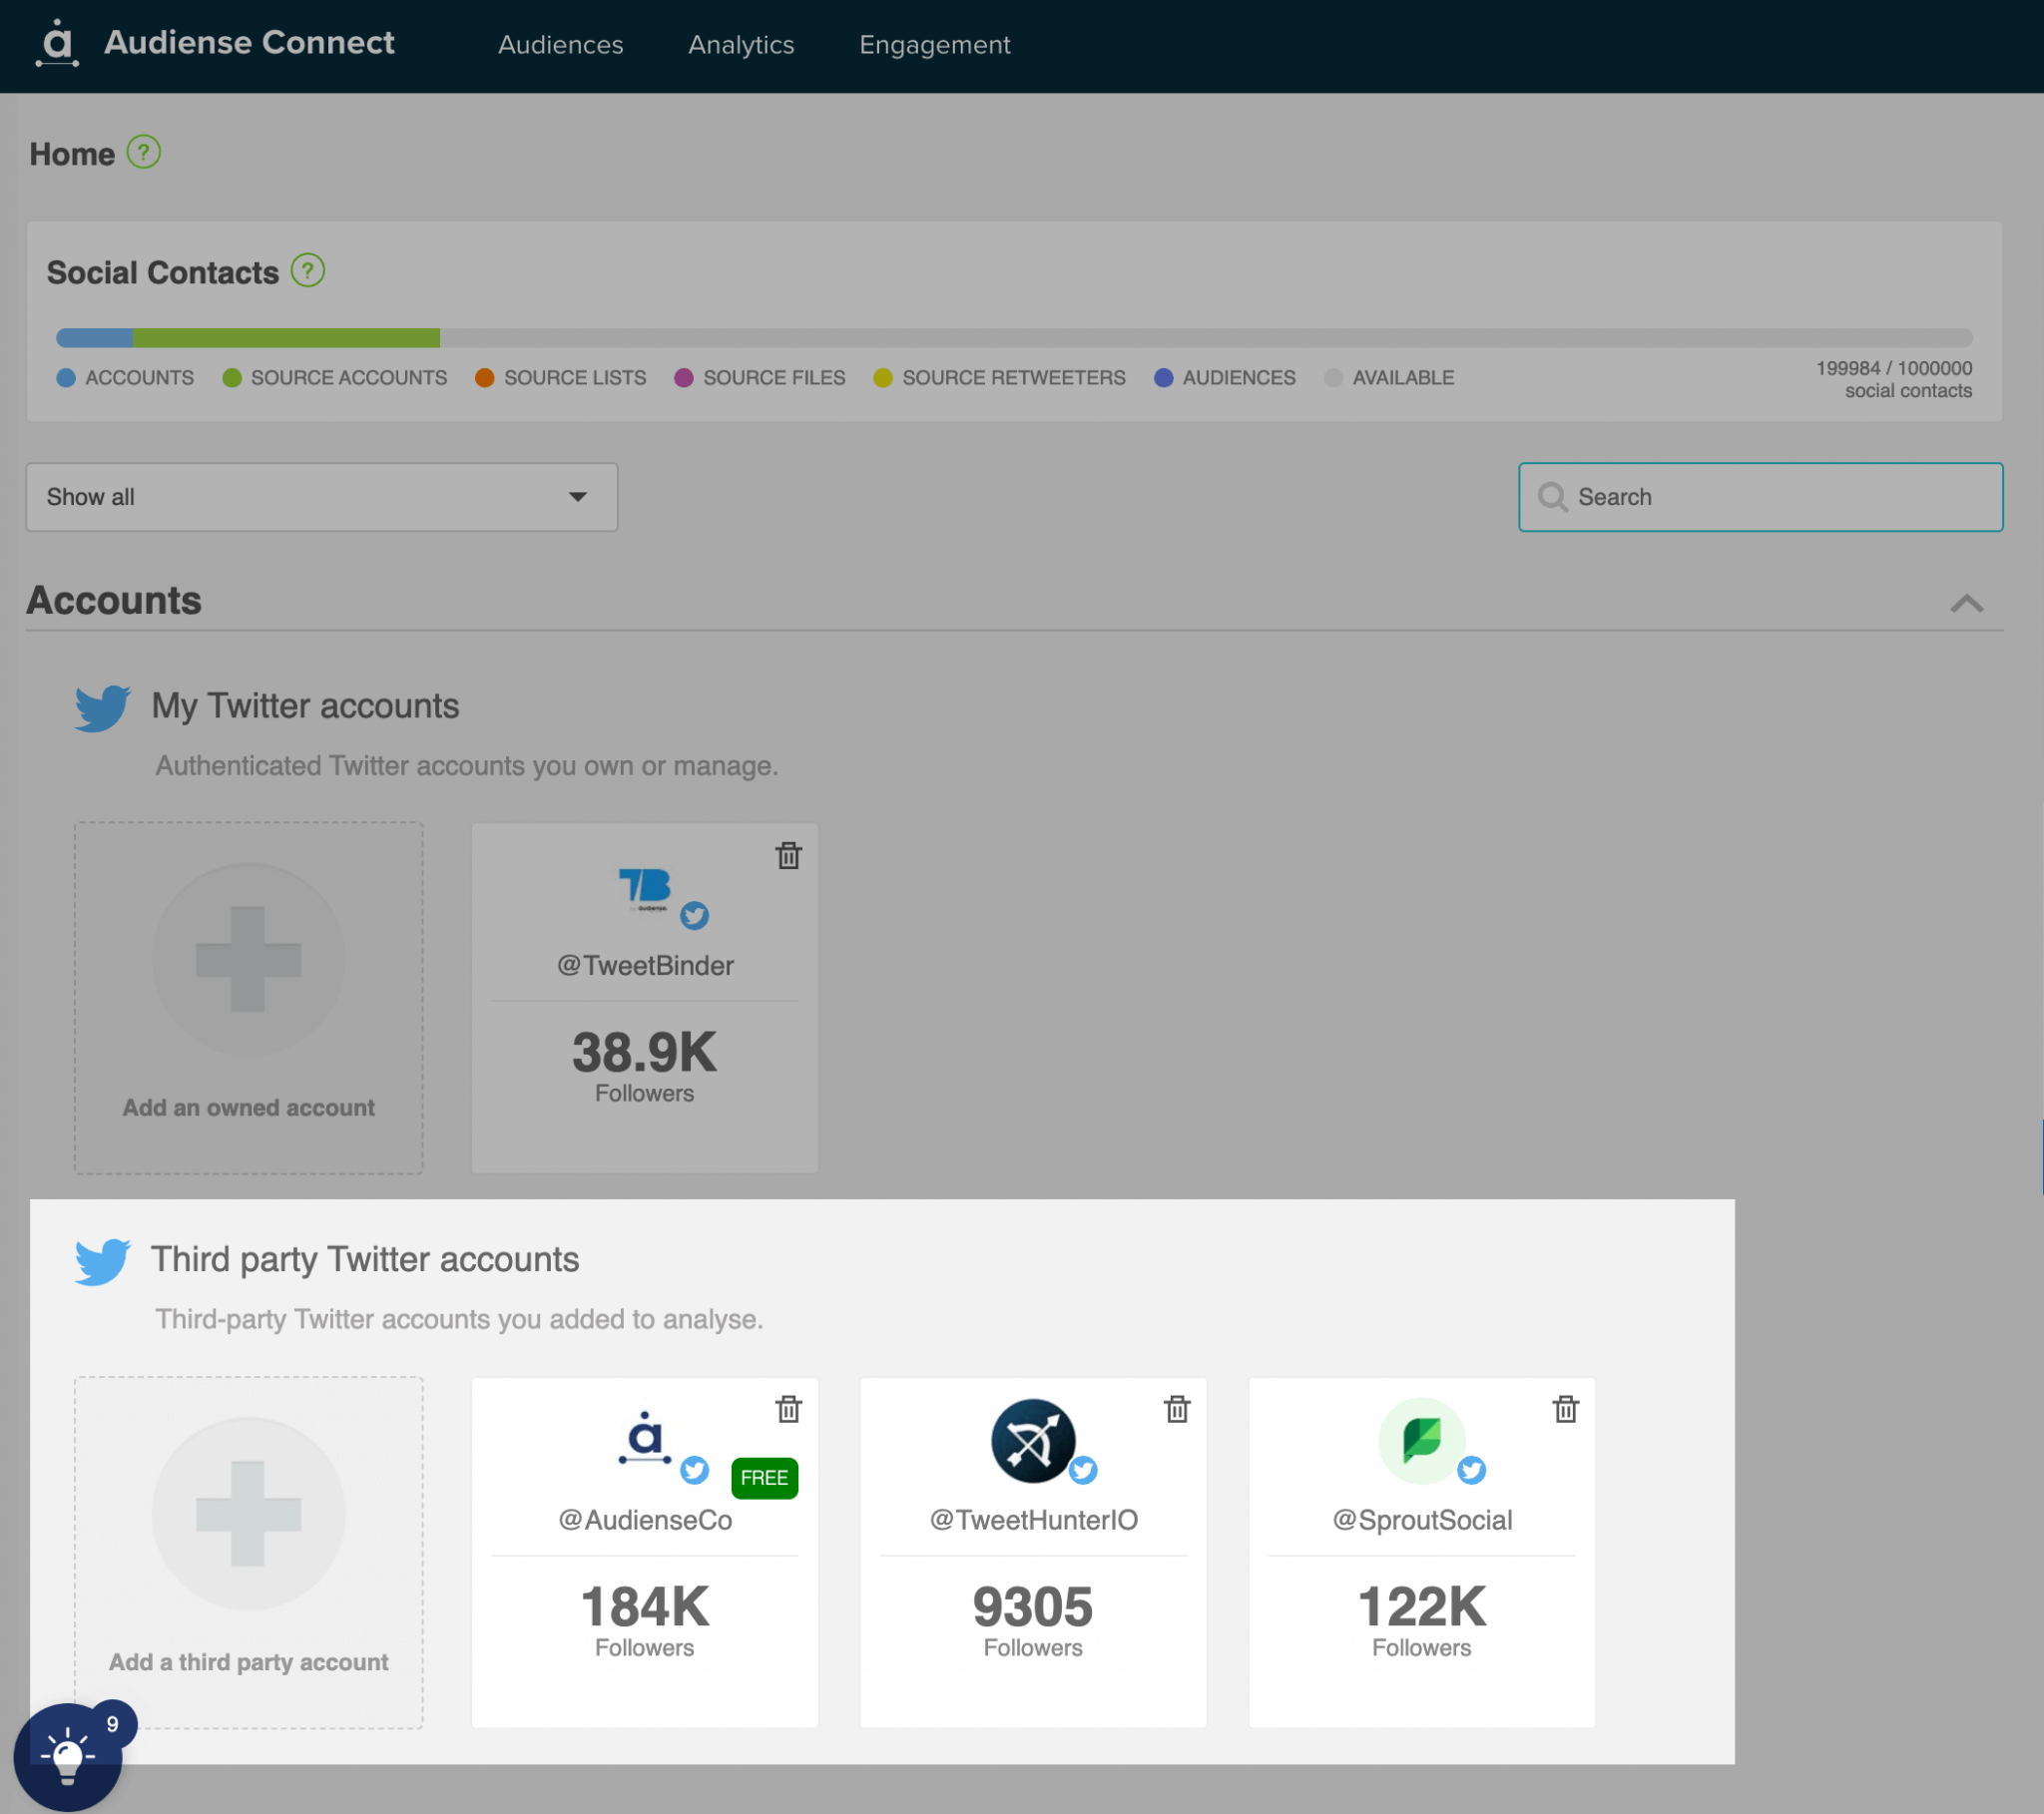Click the help icon next to Home

[x=144, y=153]
